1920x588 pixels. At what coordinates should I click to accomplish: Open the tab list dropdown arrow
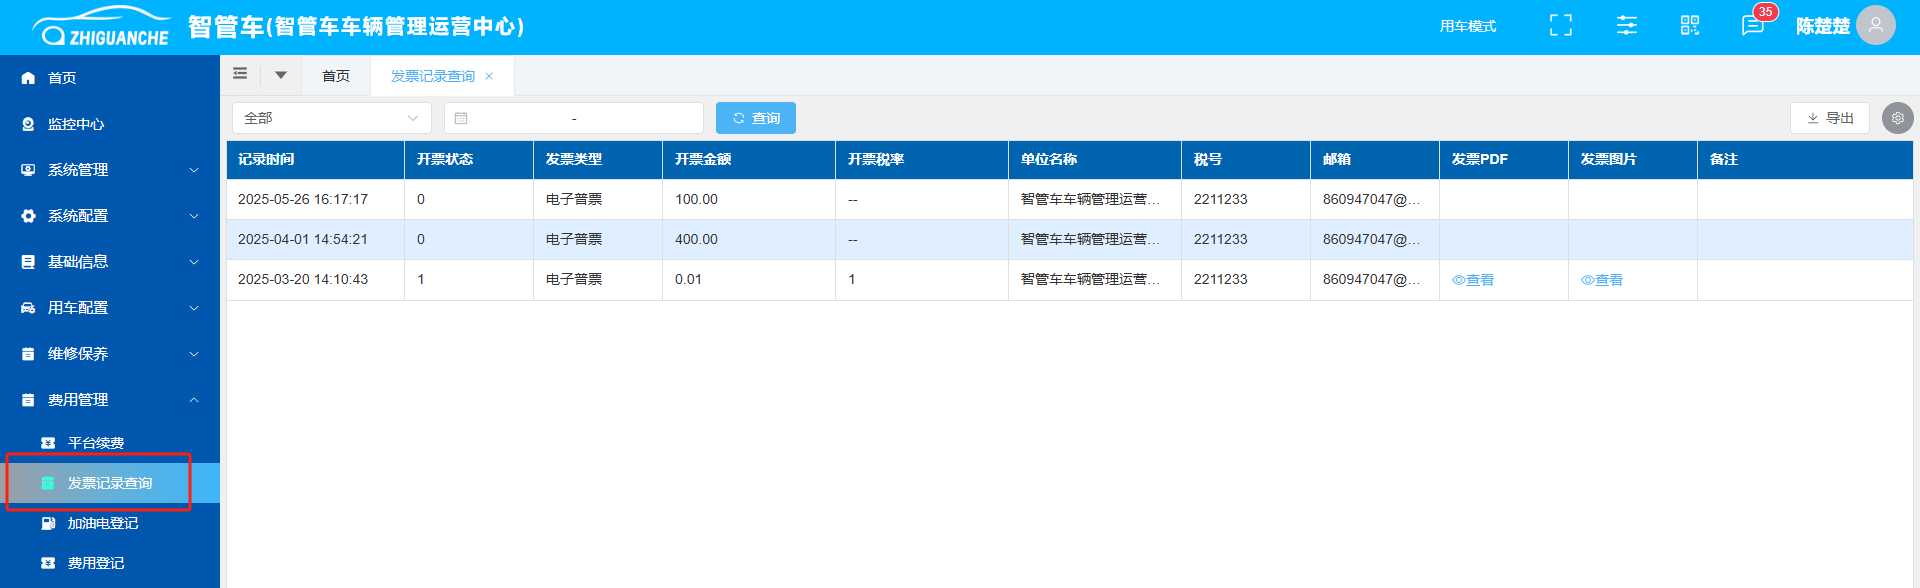pyautogui.click(x=281, y=75)
